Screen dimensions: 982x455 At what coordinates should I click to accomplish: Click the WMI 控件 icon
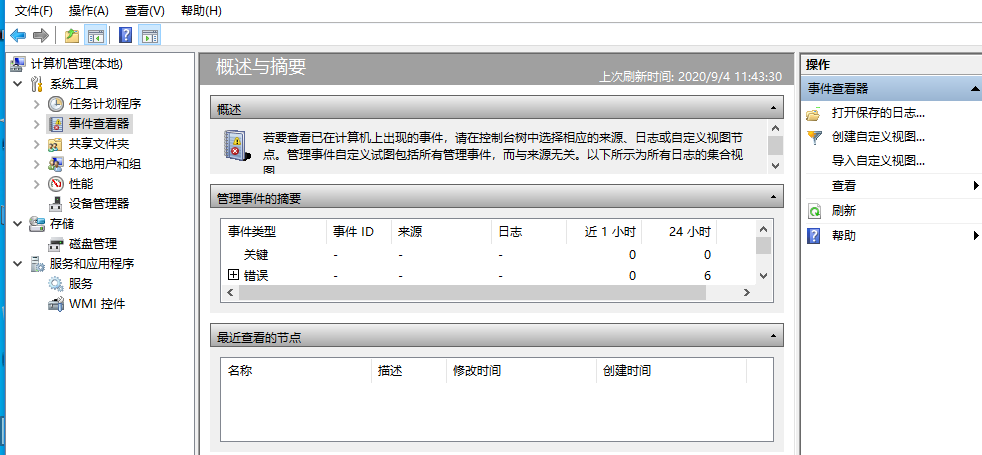click(56, 304)
